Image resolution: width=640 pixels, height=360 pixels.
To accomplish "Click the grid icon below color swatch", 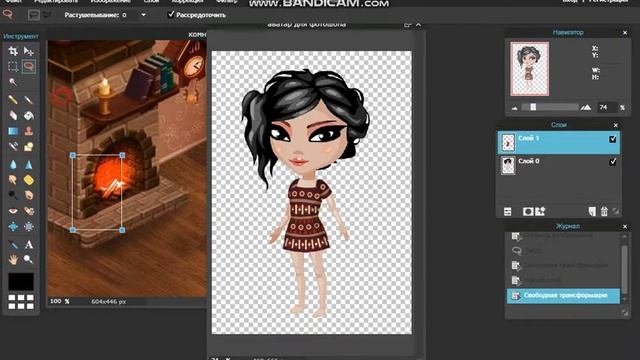I will tap(21, 302).
